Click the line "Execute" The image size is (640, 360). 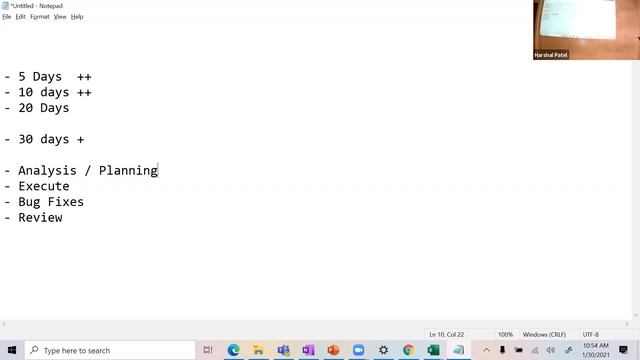pyautogui.click(x=37, y=186)
